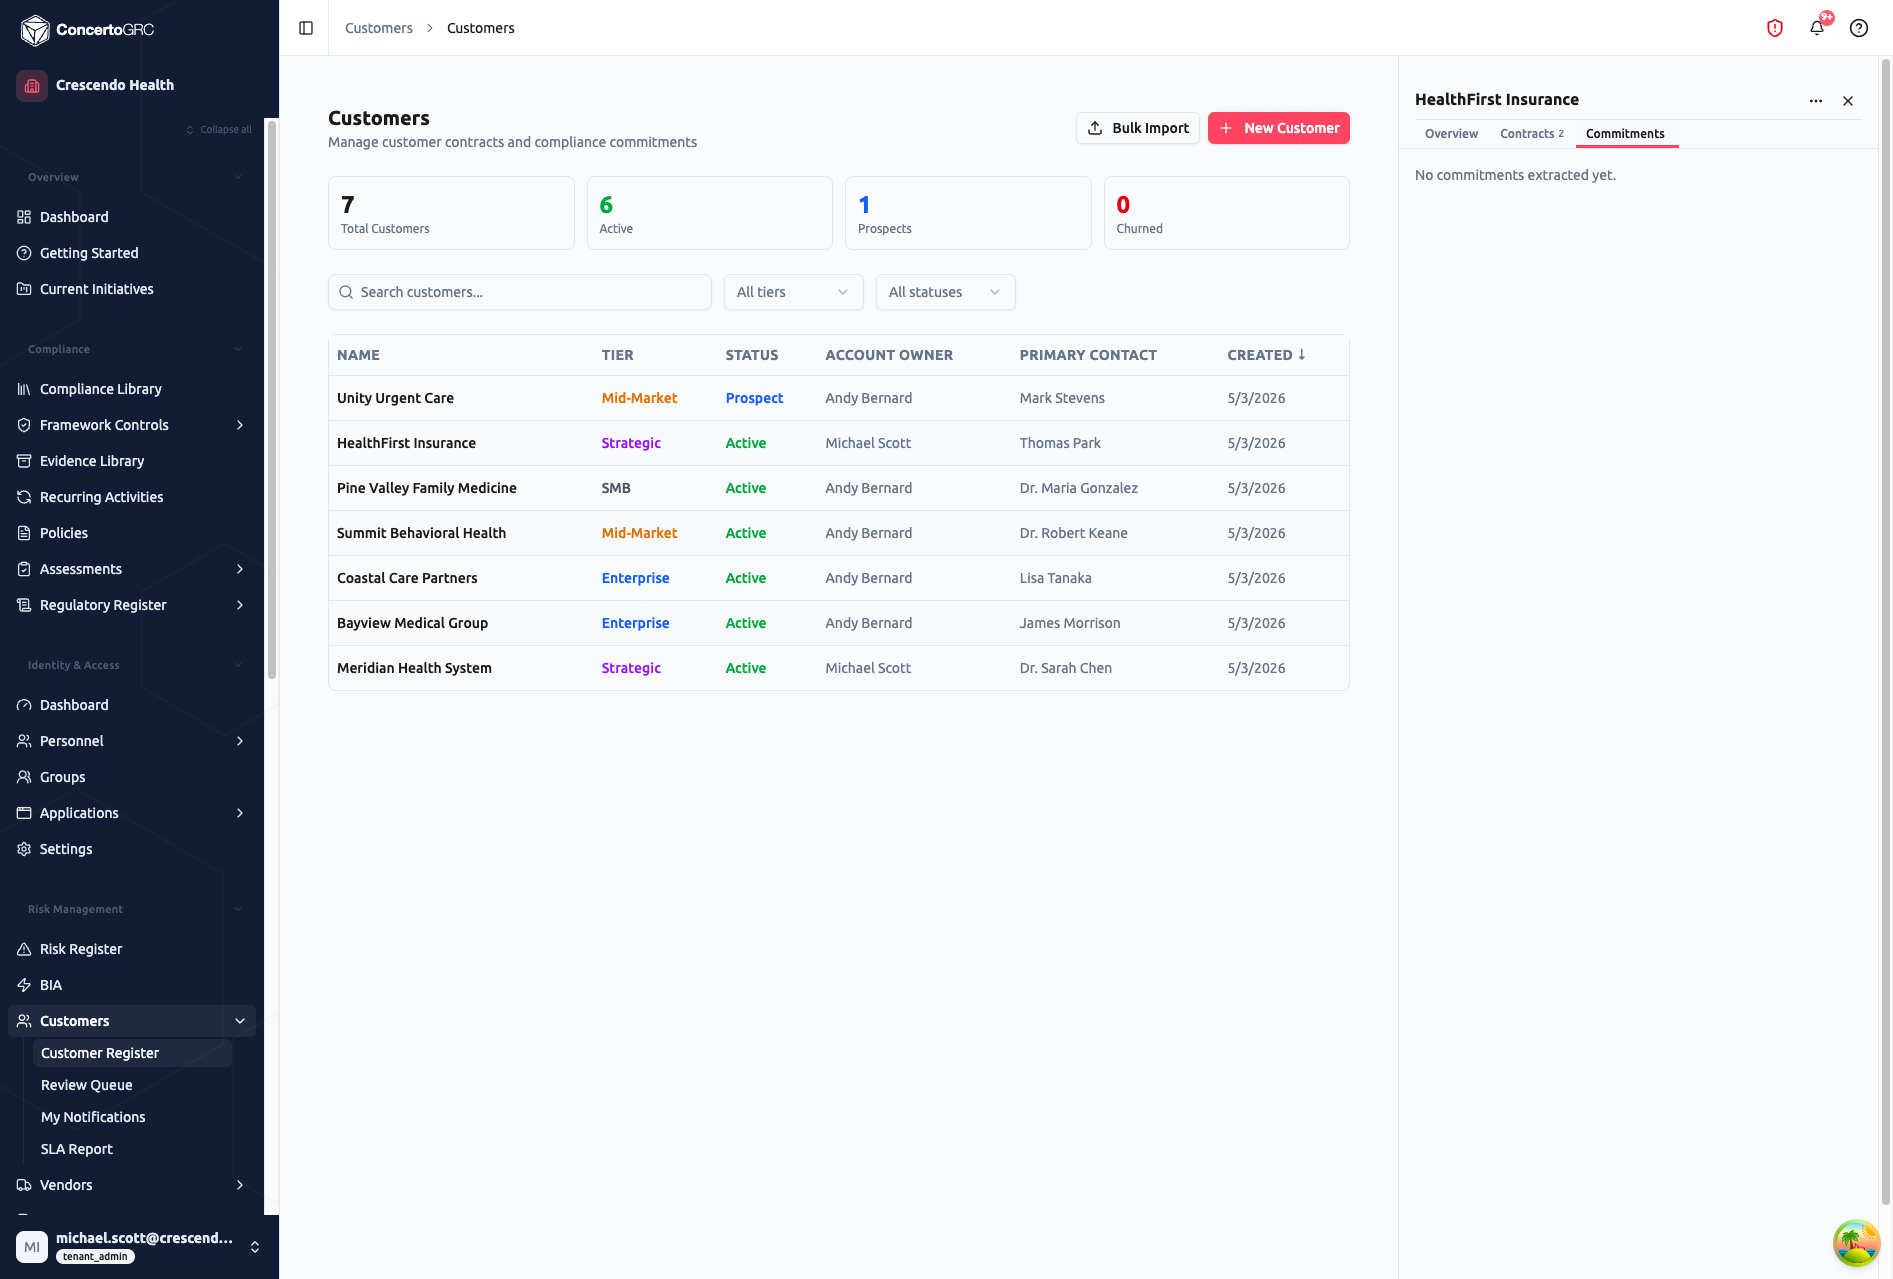The image size is (1893, 1279).
Task: Click the Compliance Library books icon
Action: pos(24,389)
